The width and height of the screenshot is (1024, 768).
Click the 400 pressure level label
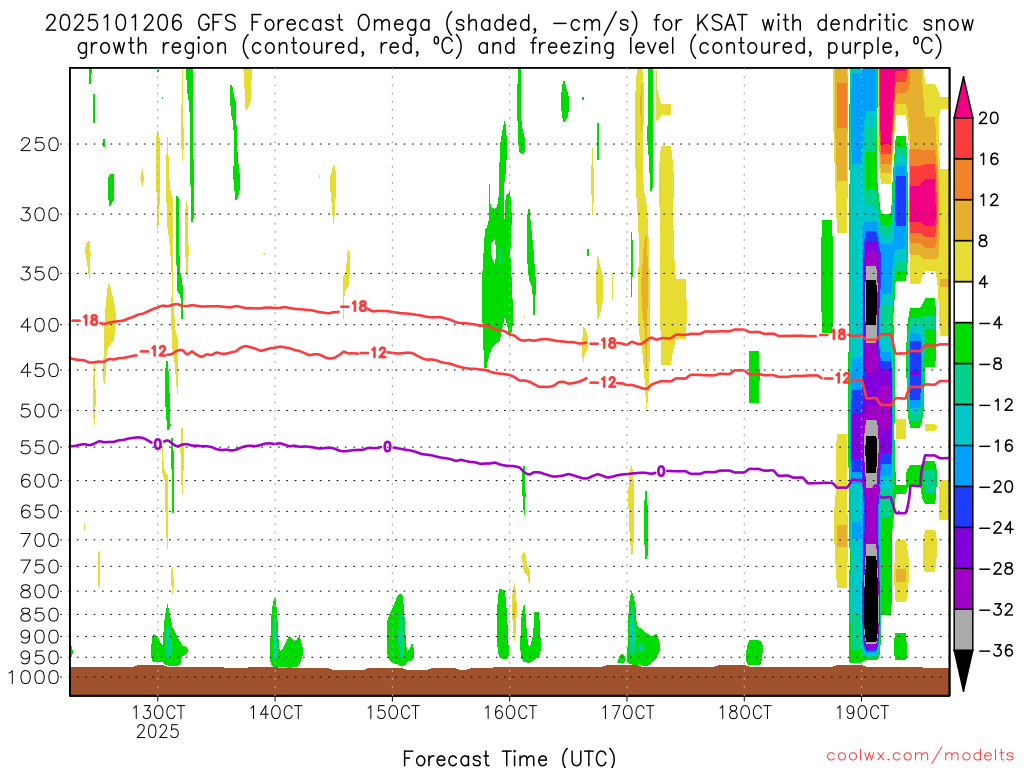click(39, 325)
